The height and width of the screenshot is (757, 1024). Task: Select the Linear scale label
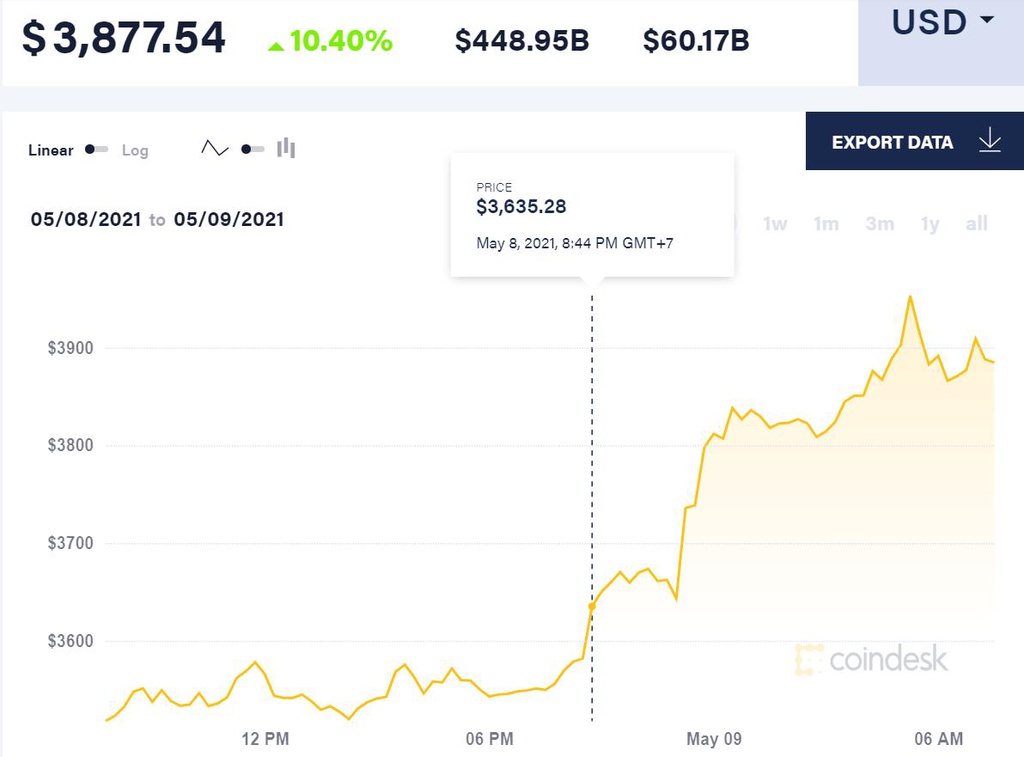[x=51, y=150]
